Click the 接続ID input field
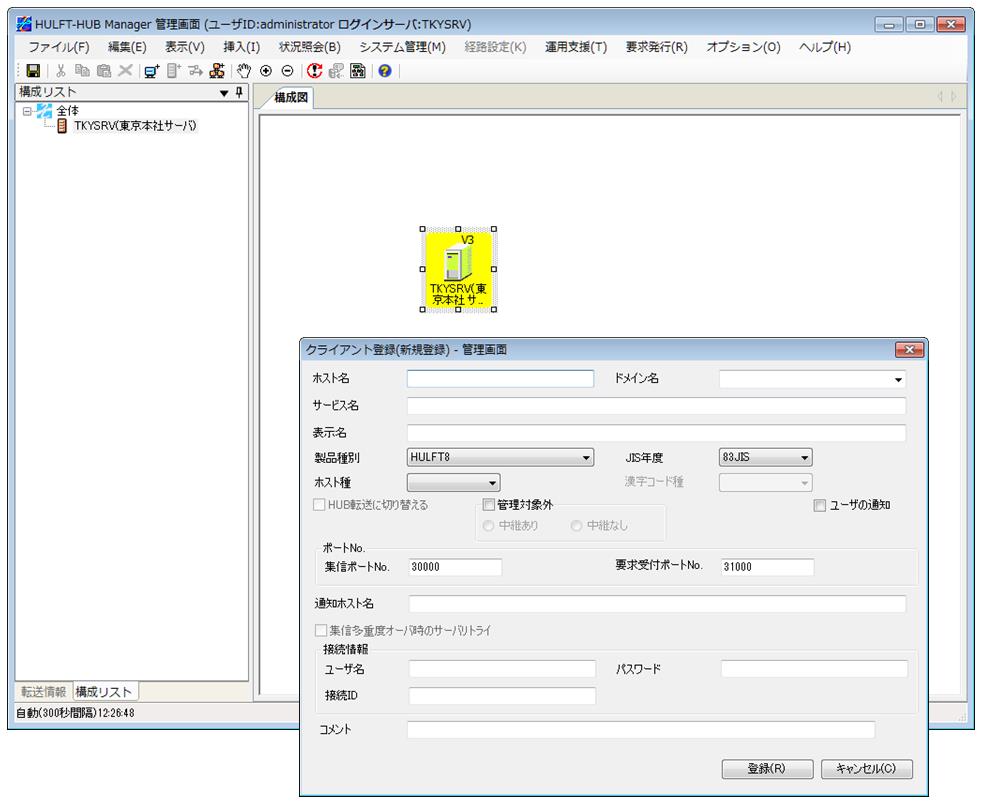982x804 pixels. [502, 696]
